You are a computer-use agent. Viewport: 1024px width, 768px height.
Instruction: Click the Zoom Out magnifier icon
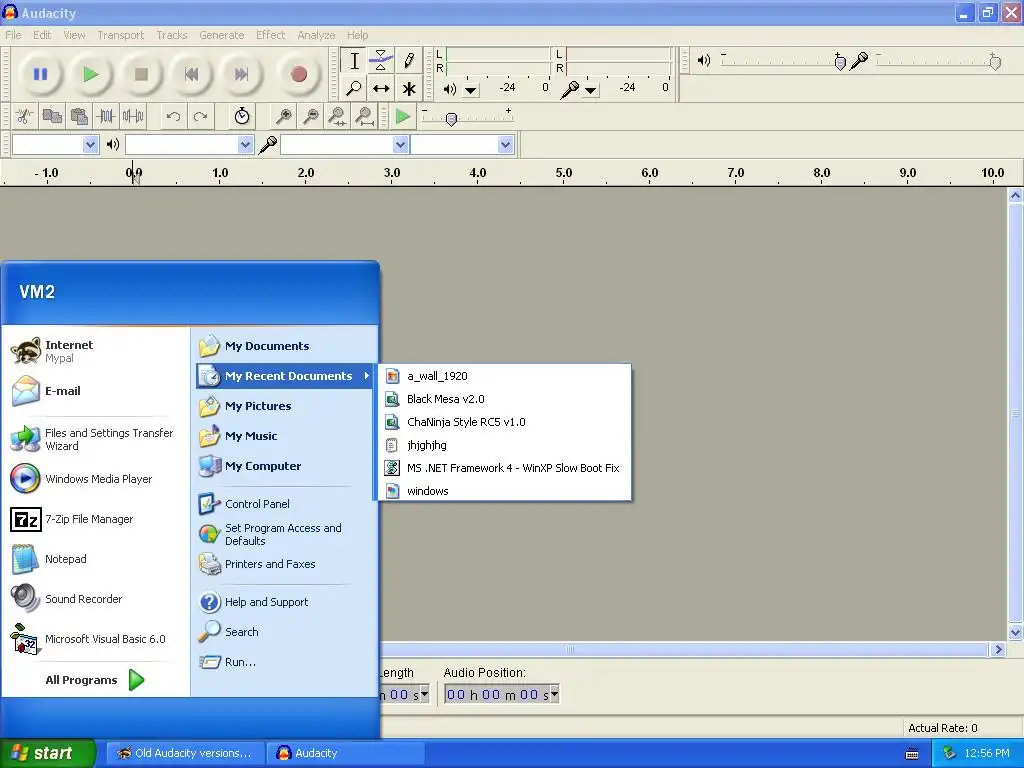[311, 117]
